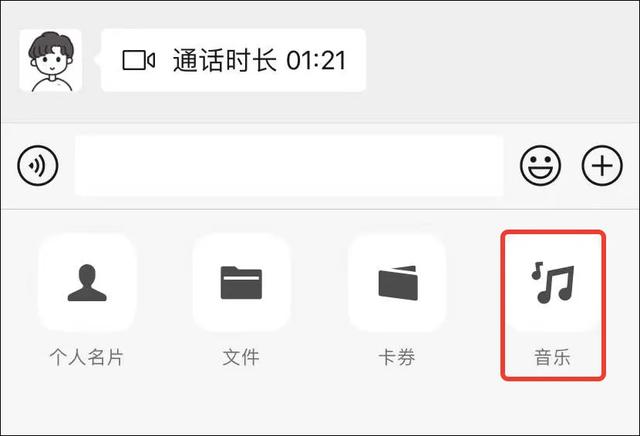Open the 文件 folder icon
The height and width of the screenshot is (436, 640).
point(241,283)
